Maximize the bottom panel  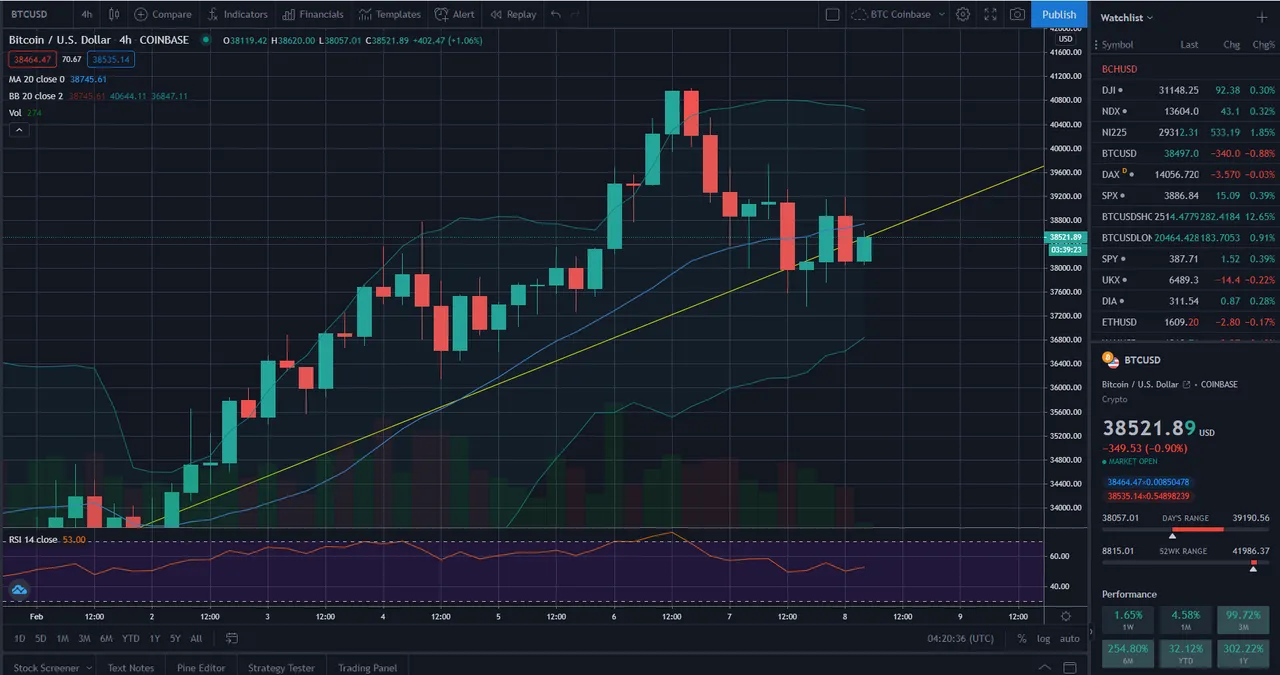coord(1070,668)
